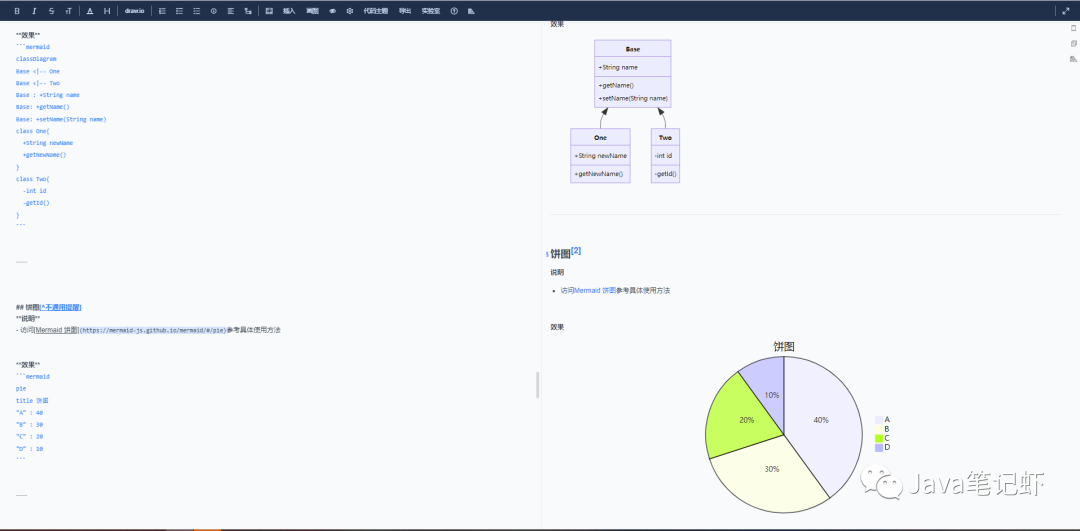The width and height of the screenshot is (1080, 531).
Task: Open settings with the gear icon
Action: click(x=350, y=11)
